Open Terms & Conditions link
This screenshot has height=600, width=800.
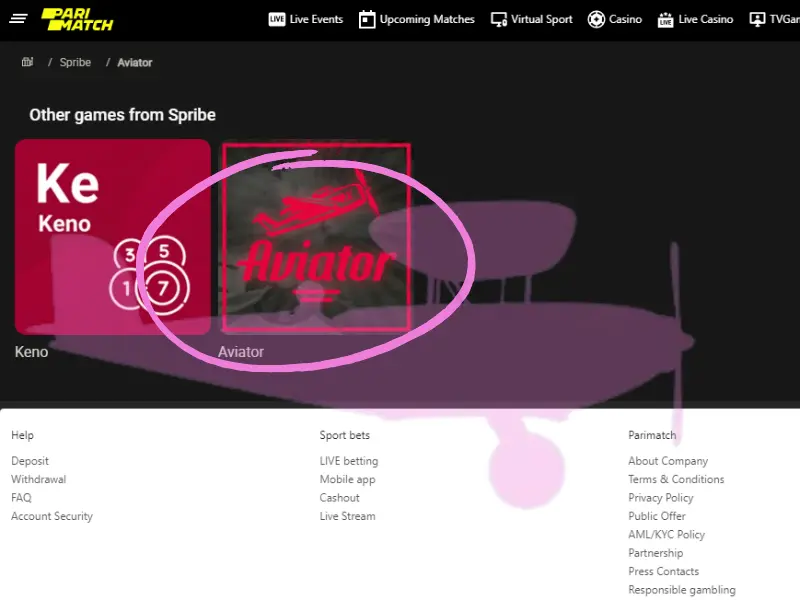coord(676,479)
